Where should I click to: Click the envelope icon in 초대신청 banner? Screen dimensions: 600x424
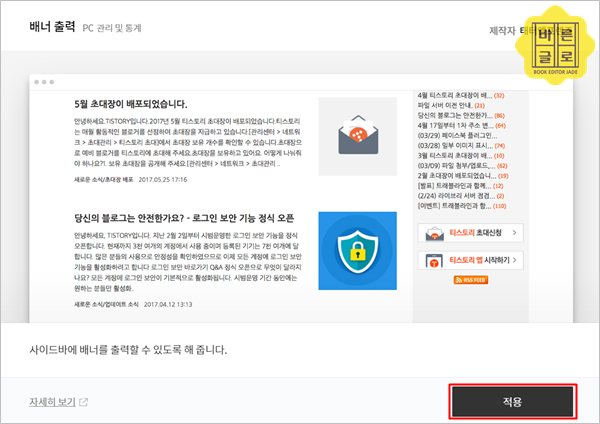(x=434, y=233)
